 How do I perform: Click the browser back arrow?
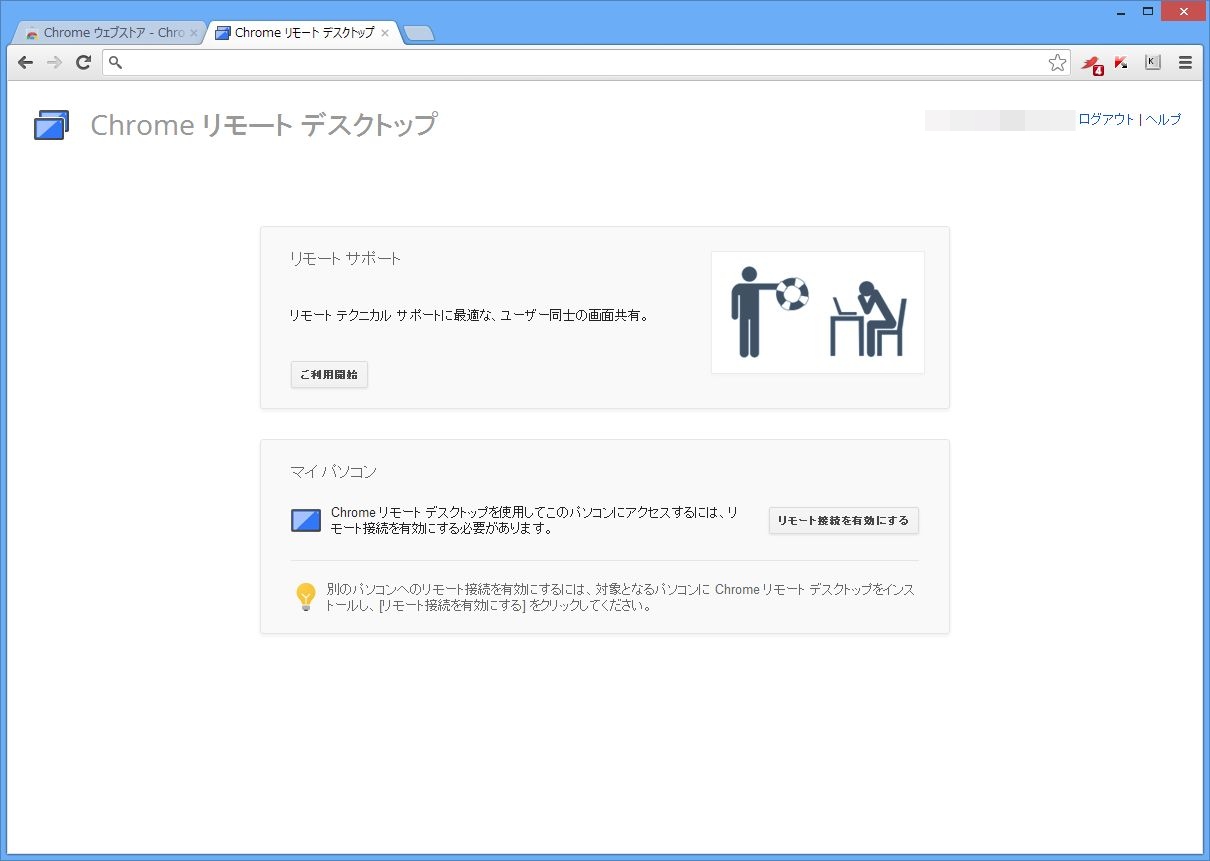[x=25, y=62]
